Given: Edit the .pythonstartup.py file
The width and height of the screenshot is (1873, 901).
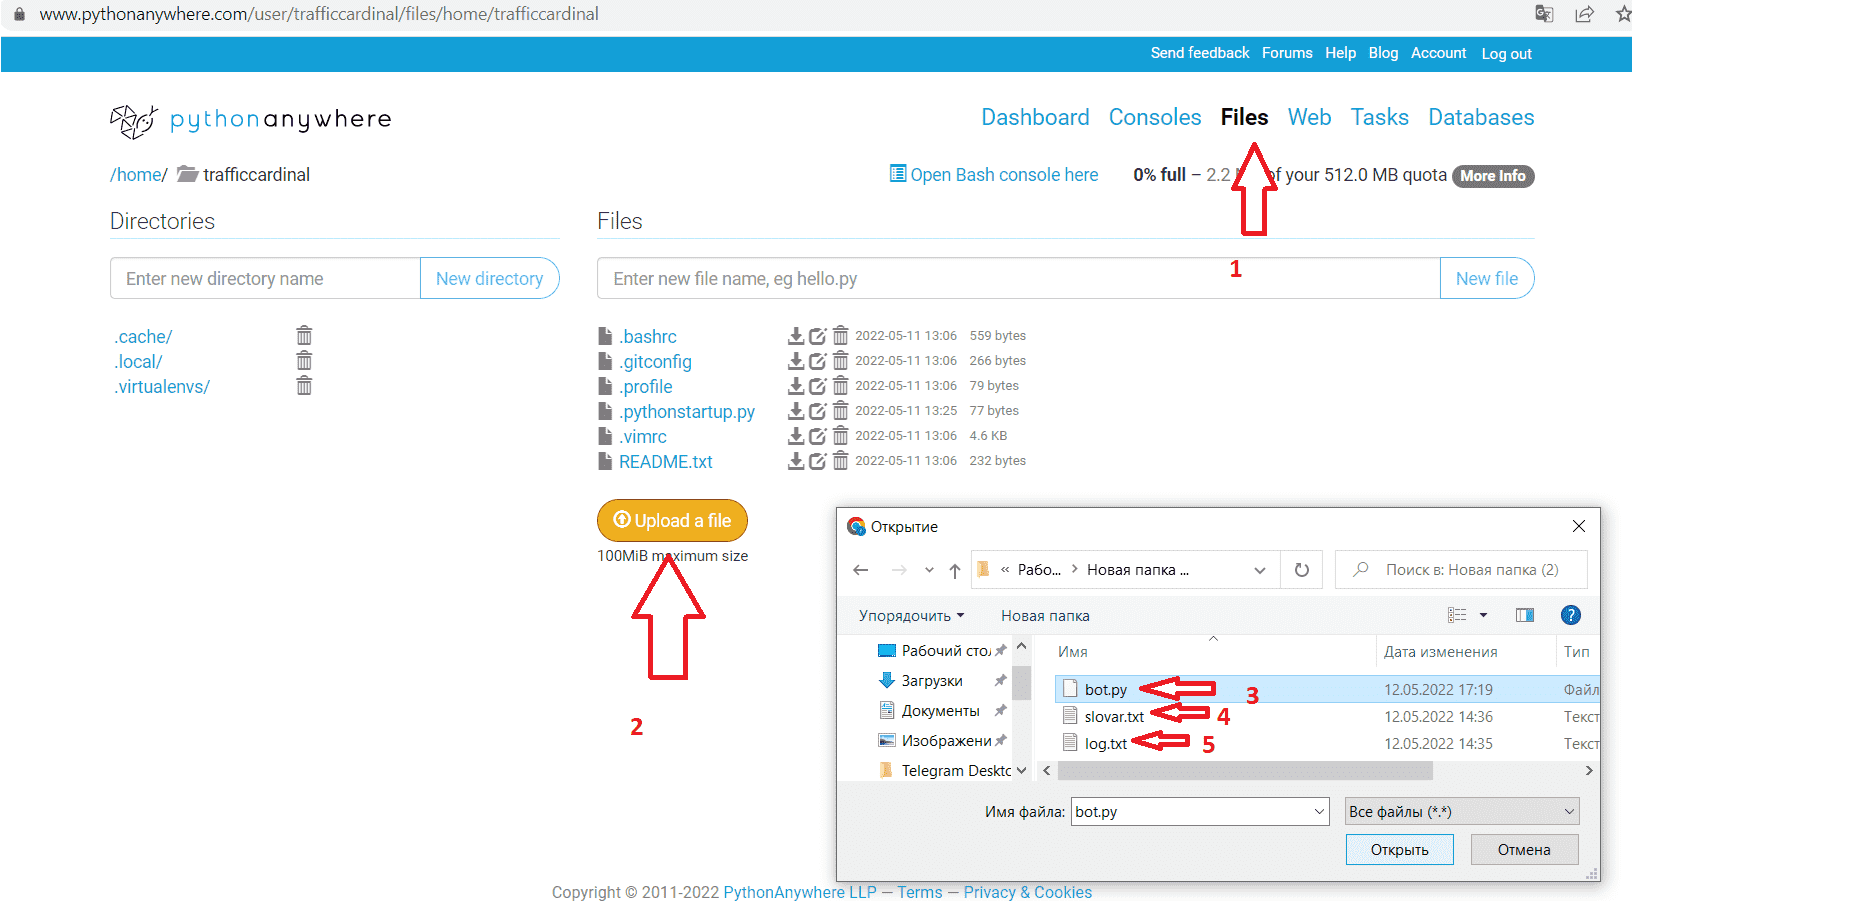Looking at the screenshot, I should [x=818, y=411].
